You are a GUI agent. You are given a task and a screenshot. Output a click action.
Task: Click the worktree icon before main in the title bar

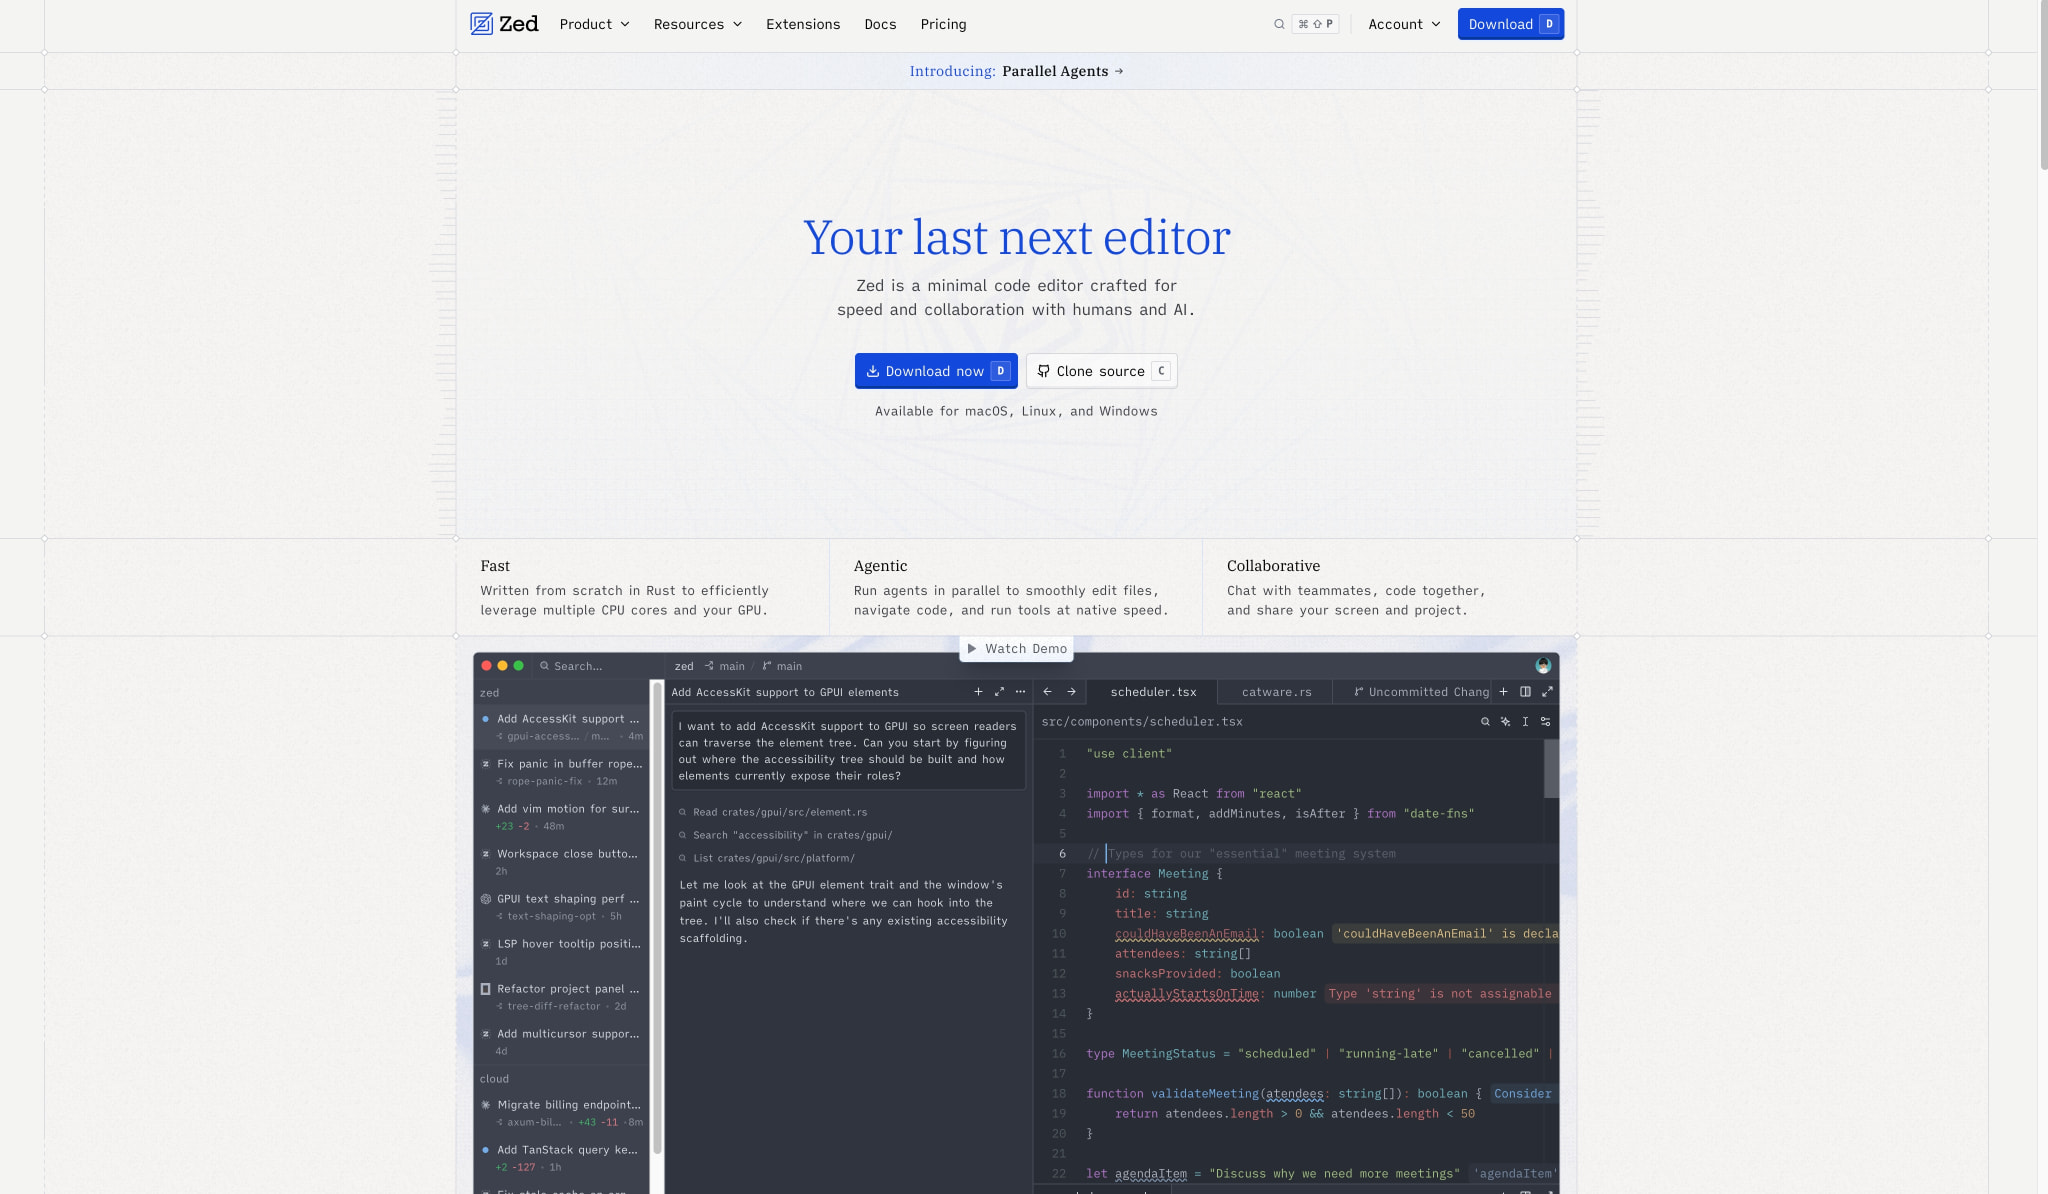point(709,666)
